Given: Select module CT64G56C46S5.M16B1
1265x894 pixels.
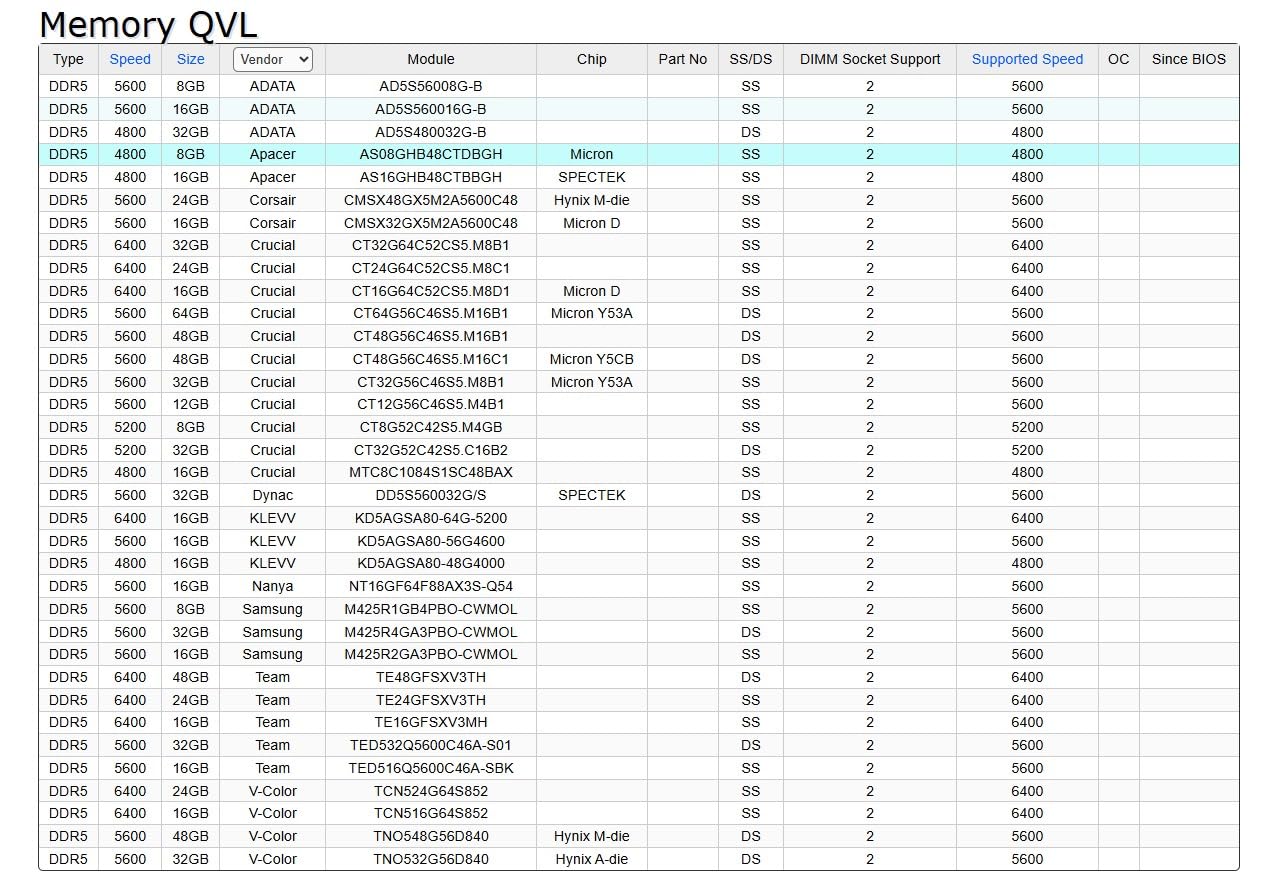Looking at the screenshot, I should (431, 313).
